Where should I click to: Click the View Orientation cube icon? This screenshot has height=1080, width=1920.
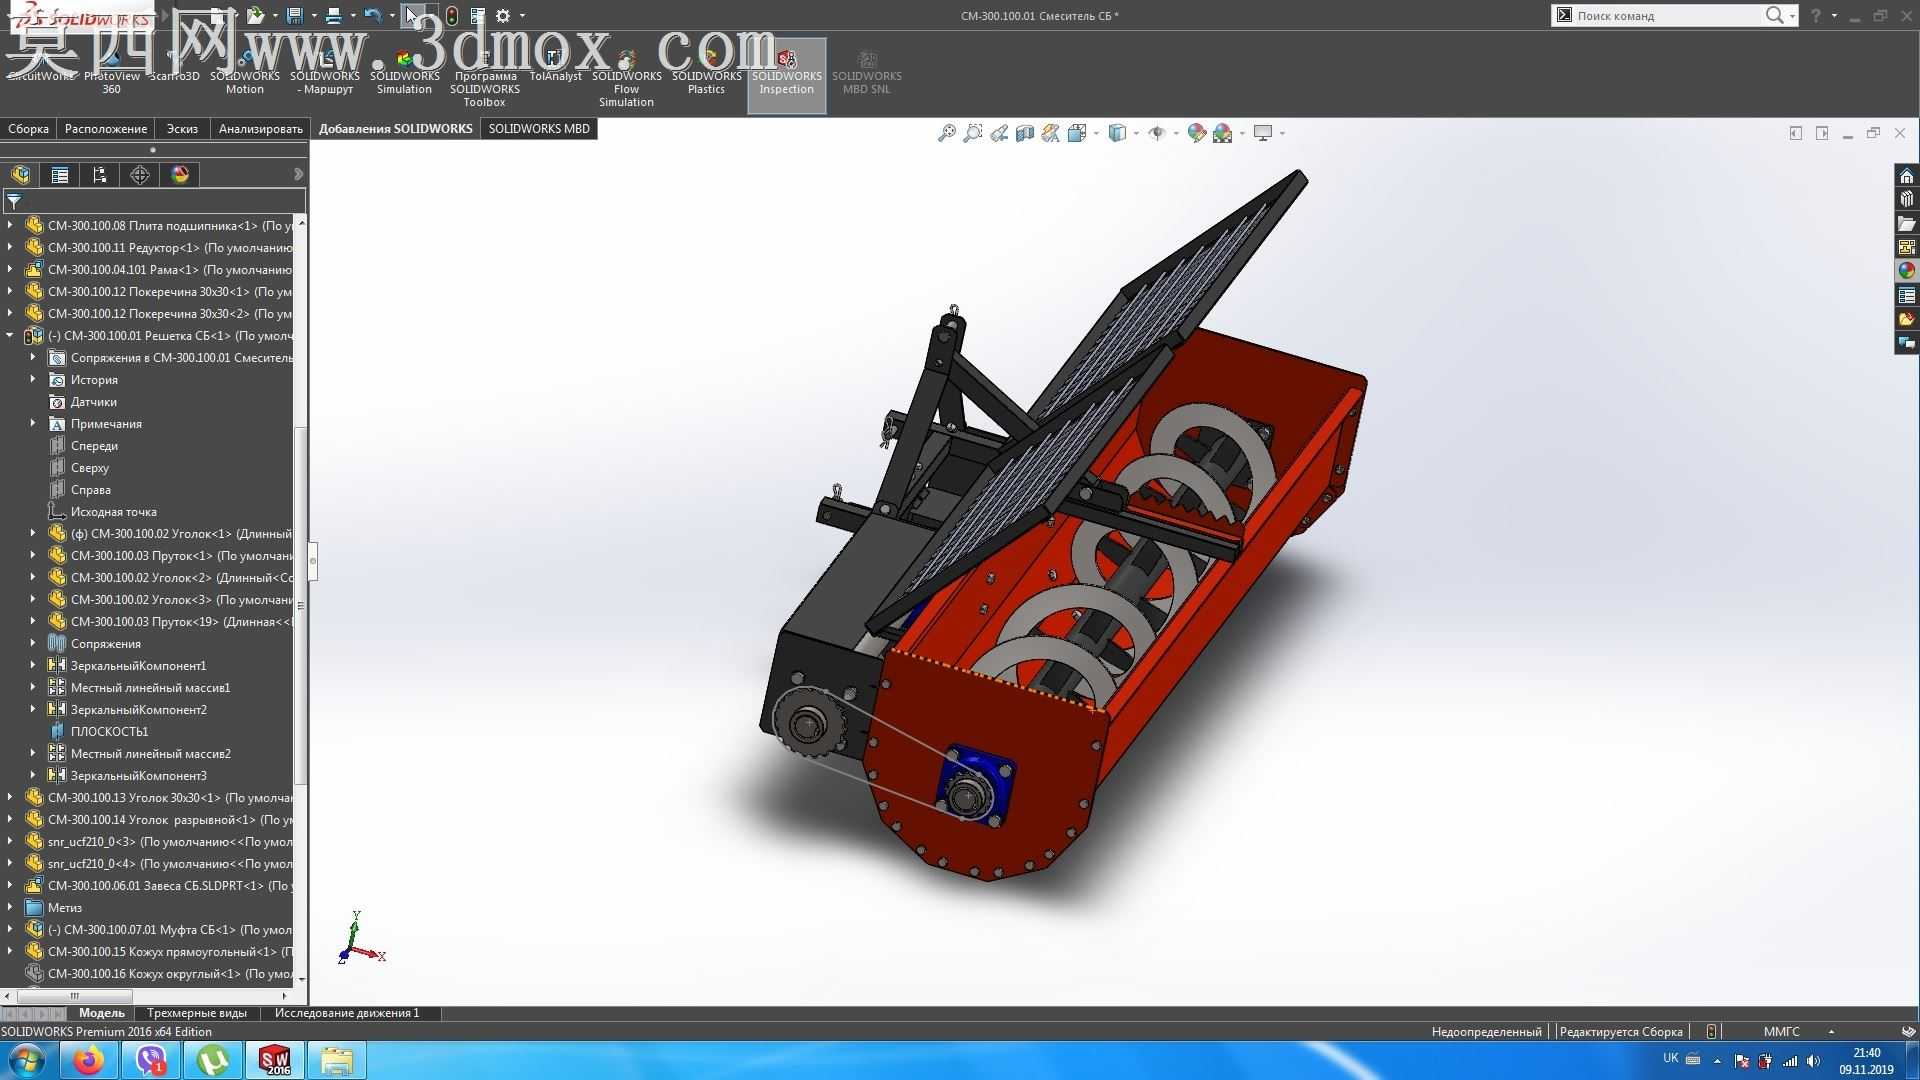click(x=1076, y=133)
